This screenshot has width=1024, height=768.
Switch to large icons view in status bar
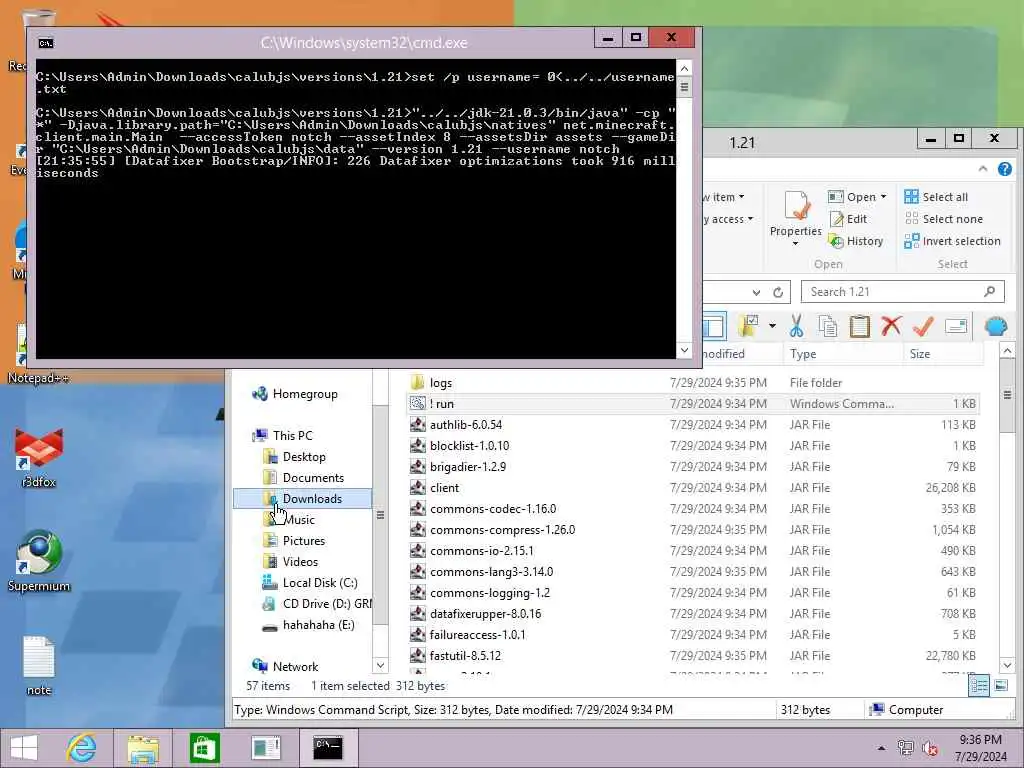click(1000, 685)
